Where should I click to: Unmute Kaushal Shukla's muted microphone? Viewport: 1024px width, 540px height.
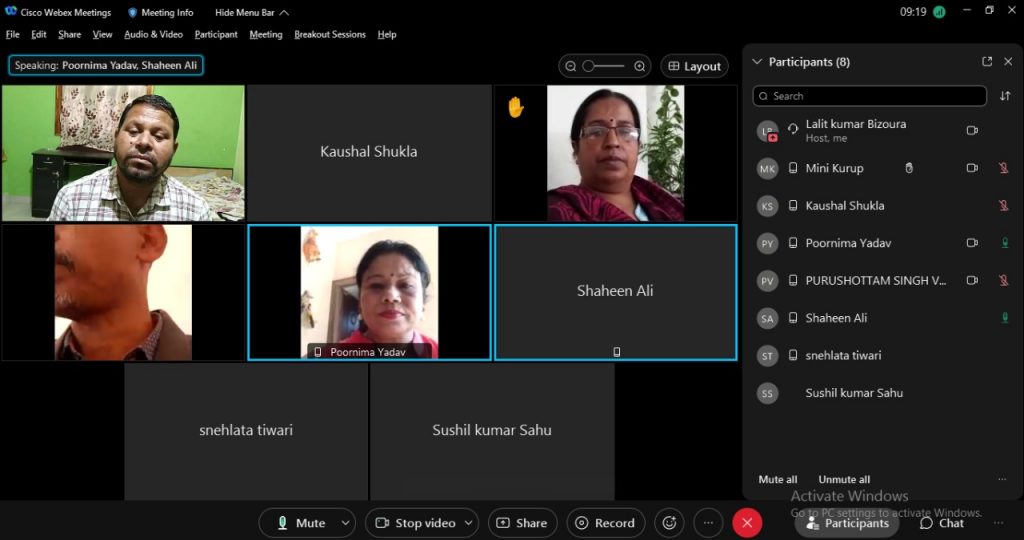pyautogui.click(x=1004, y=206)
